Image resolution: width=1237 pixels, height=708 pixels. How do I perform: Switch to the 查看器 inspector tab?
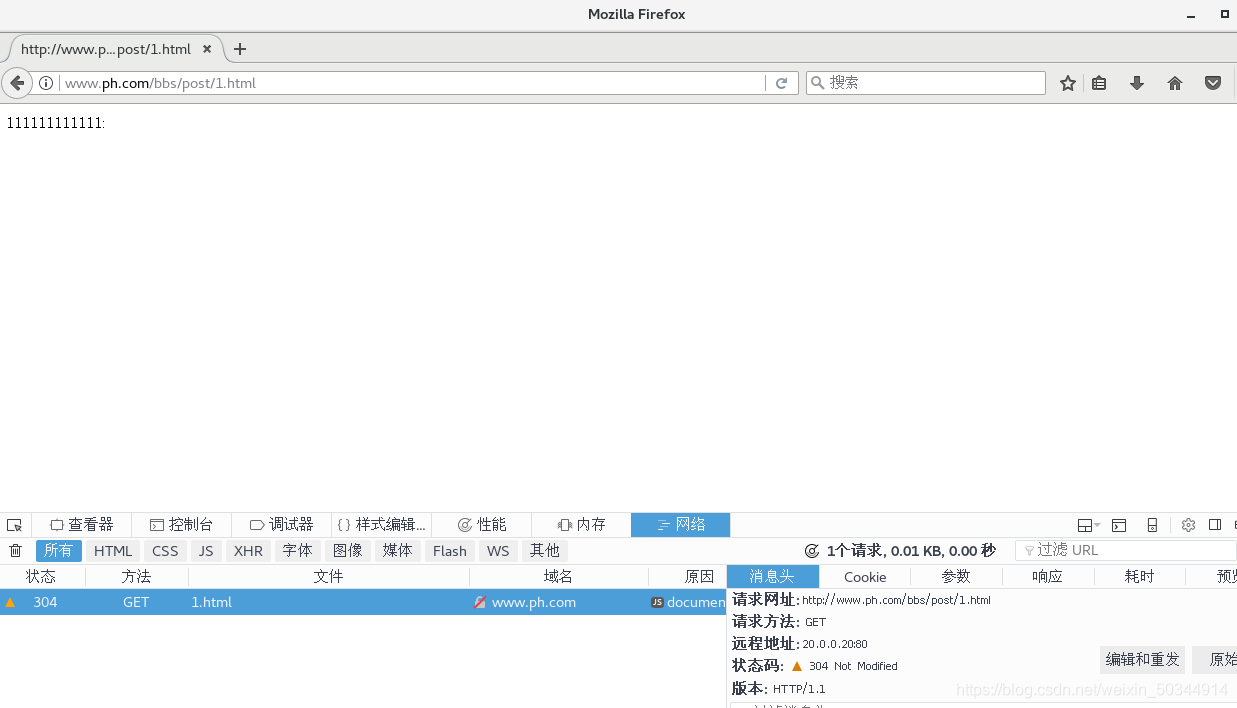click(82, 525)
